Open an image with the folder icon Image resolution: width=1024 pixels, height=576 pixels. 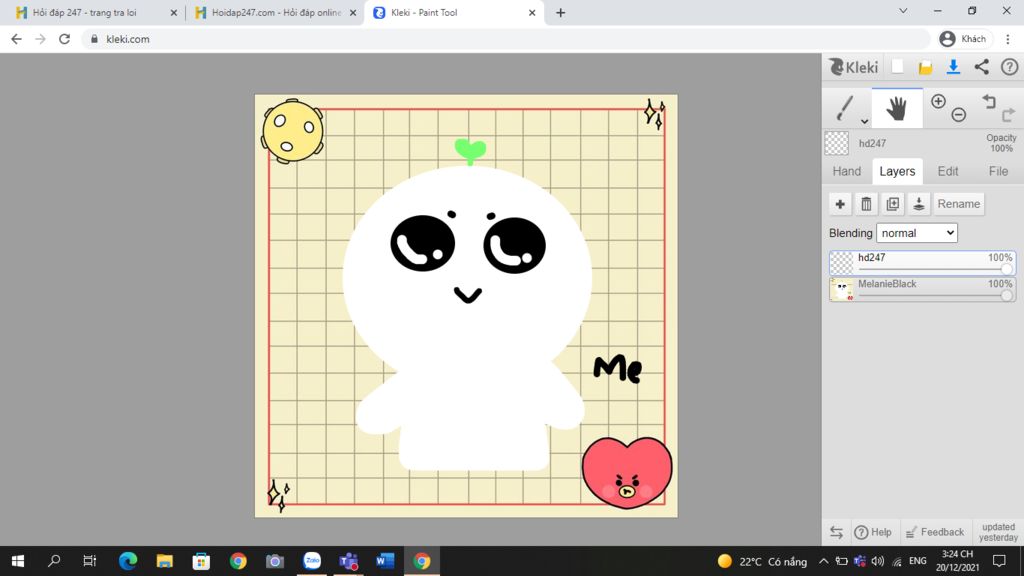coord(925,67)
